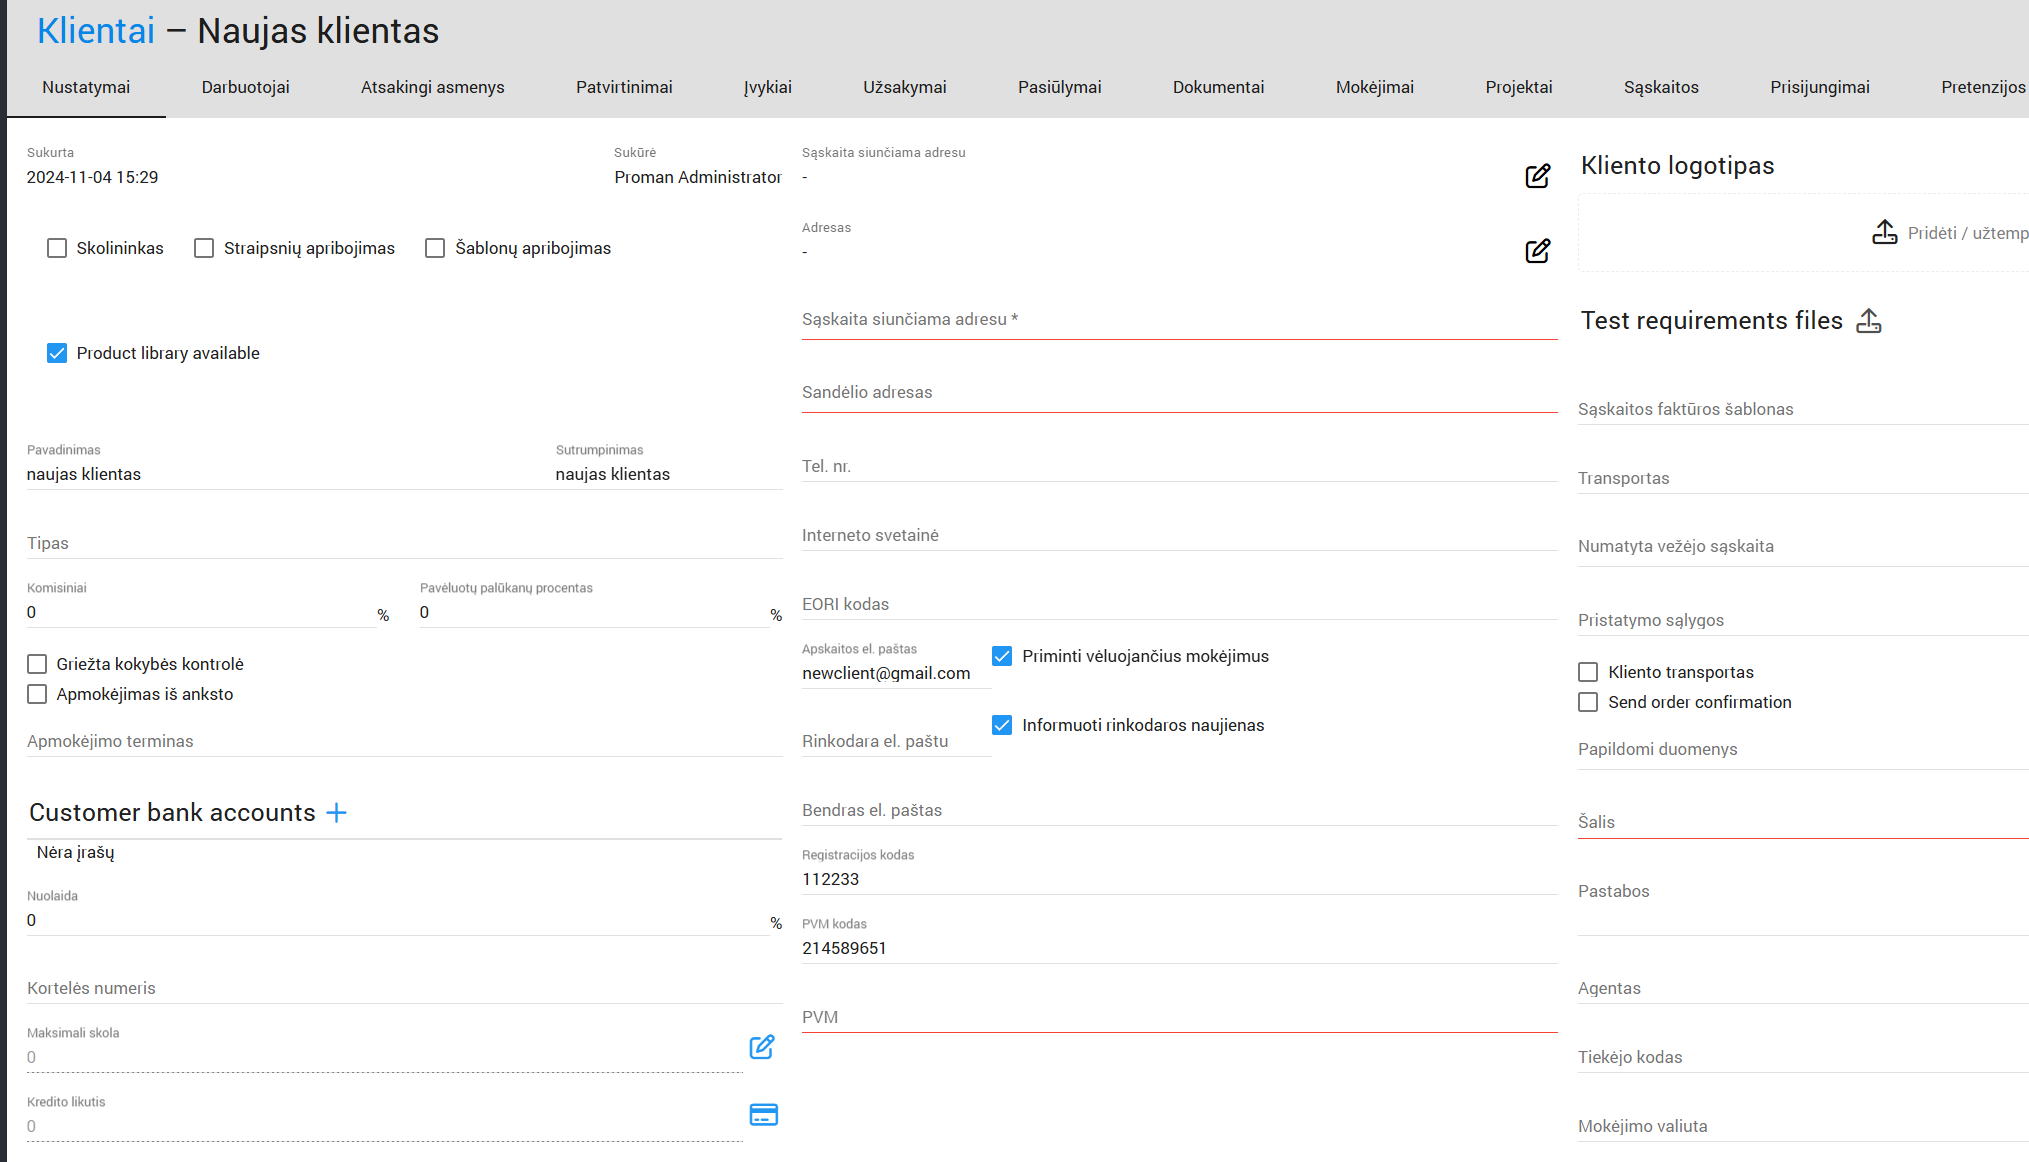Toggle the Skolininkas checkbox

tap(57, 248)
